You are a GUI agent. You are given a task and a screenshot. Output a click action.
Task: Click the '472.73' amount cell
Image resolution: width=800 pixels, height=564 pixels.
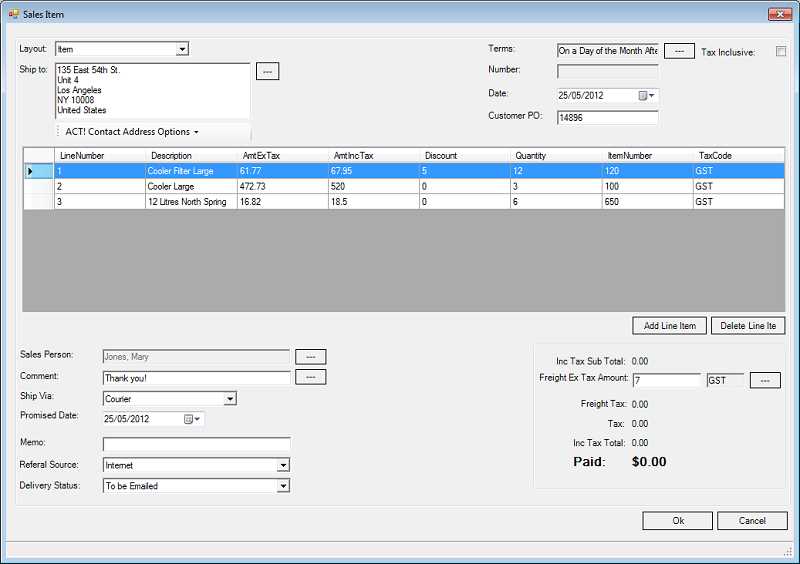pyautogui.click(x=283, y=186)
